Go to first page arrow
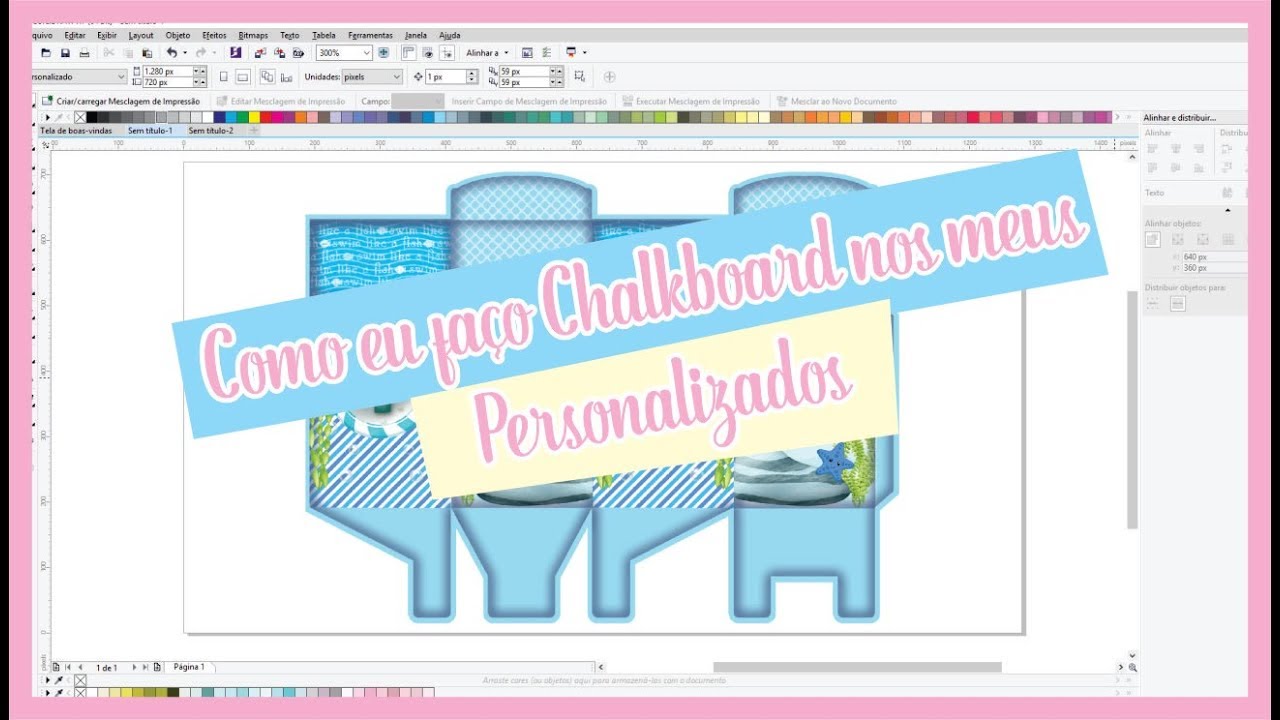The width and height of the screenshot is (1280, 720). click(68, 667)
